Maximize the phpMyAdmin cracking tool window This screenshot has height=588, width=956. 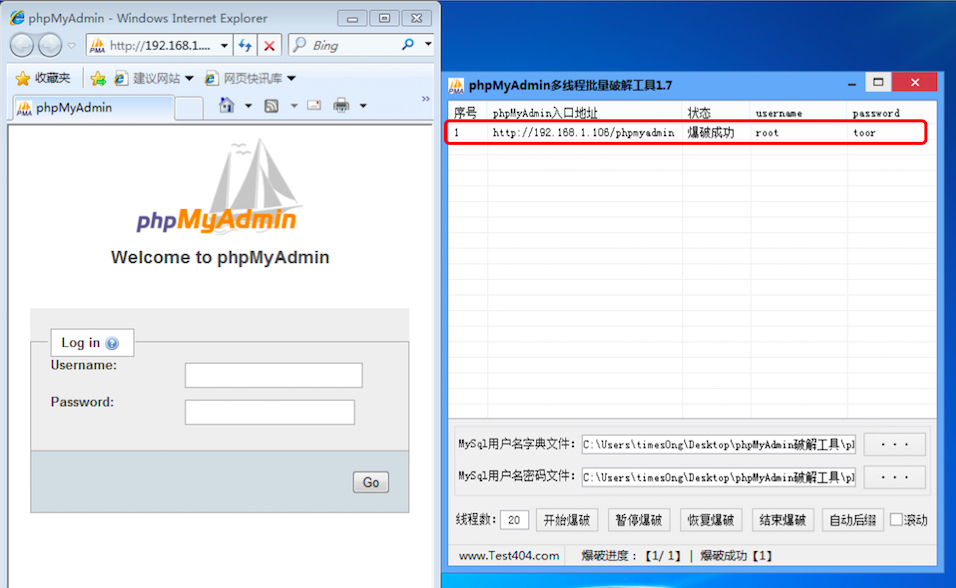click(878, 82)
